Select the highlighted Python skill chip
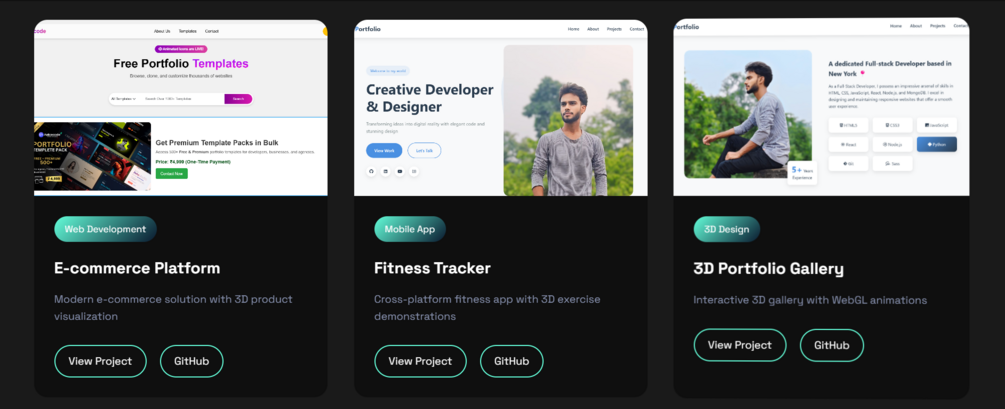 (x=936, y=144)
